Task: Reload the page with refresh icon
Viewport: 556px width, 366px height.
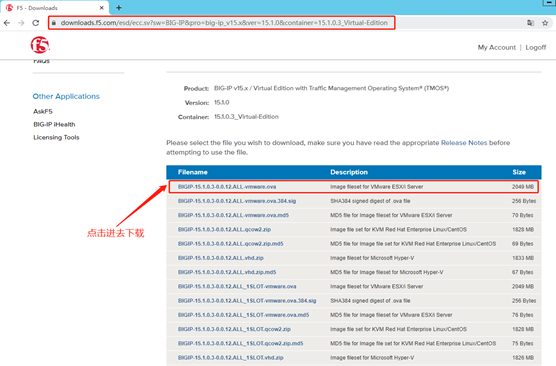Action: coord(36,23)
